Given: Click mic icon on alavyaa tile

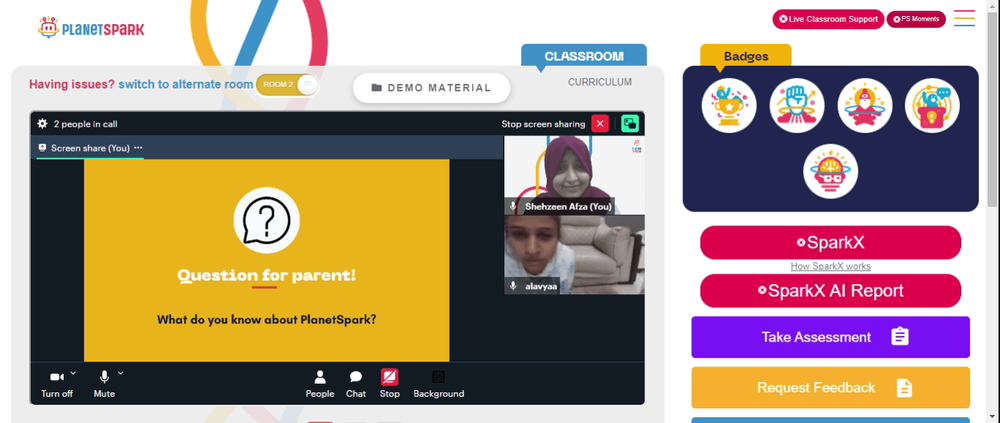Looking at the screenshot, I should (x=513, y=286).
